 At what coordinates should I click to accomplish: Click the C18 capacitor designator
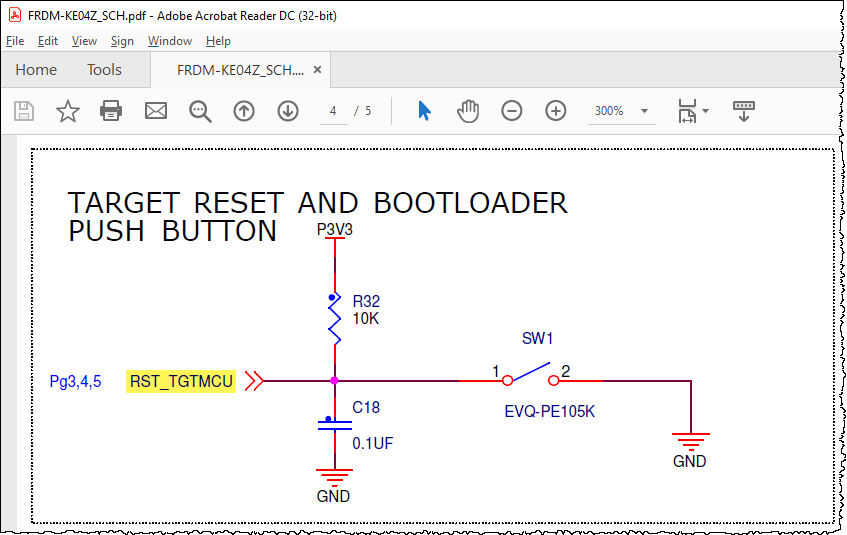[x=366, y=407]
